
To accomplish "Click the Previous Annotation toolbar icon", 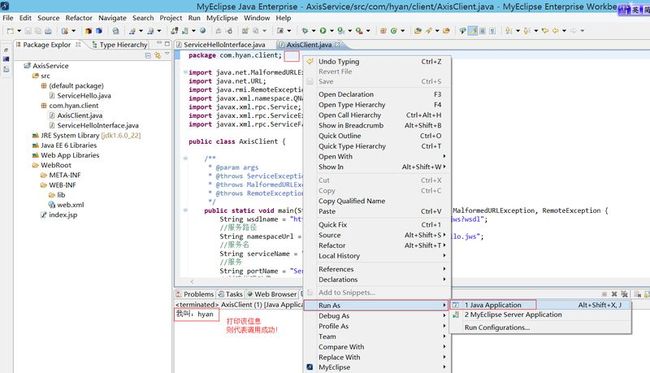I will [527, 31].
